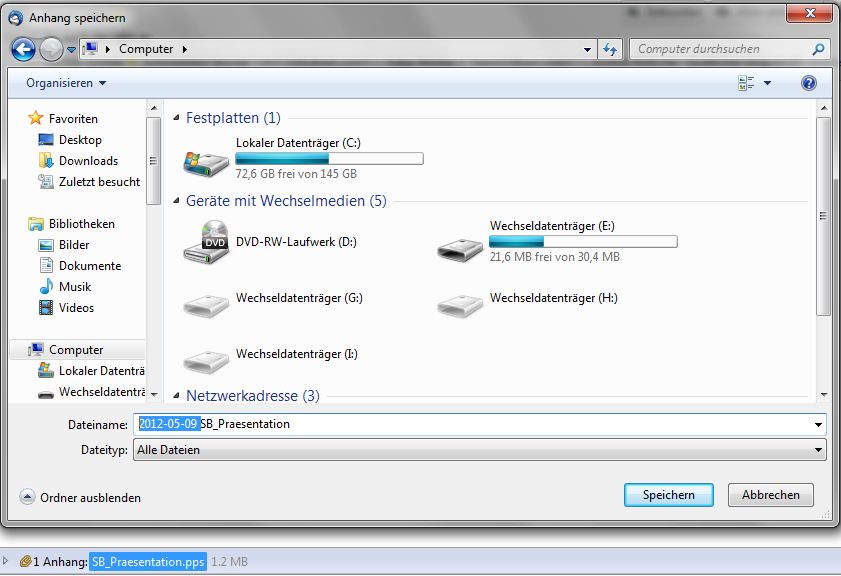Click the Speichern button
Viewport: 841px width, 576px height.
[x=669, y=495]
